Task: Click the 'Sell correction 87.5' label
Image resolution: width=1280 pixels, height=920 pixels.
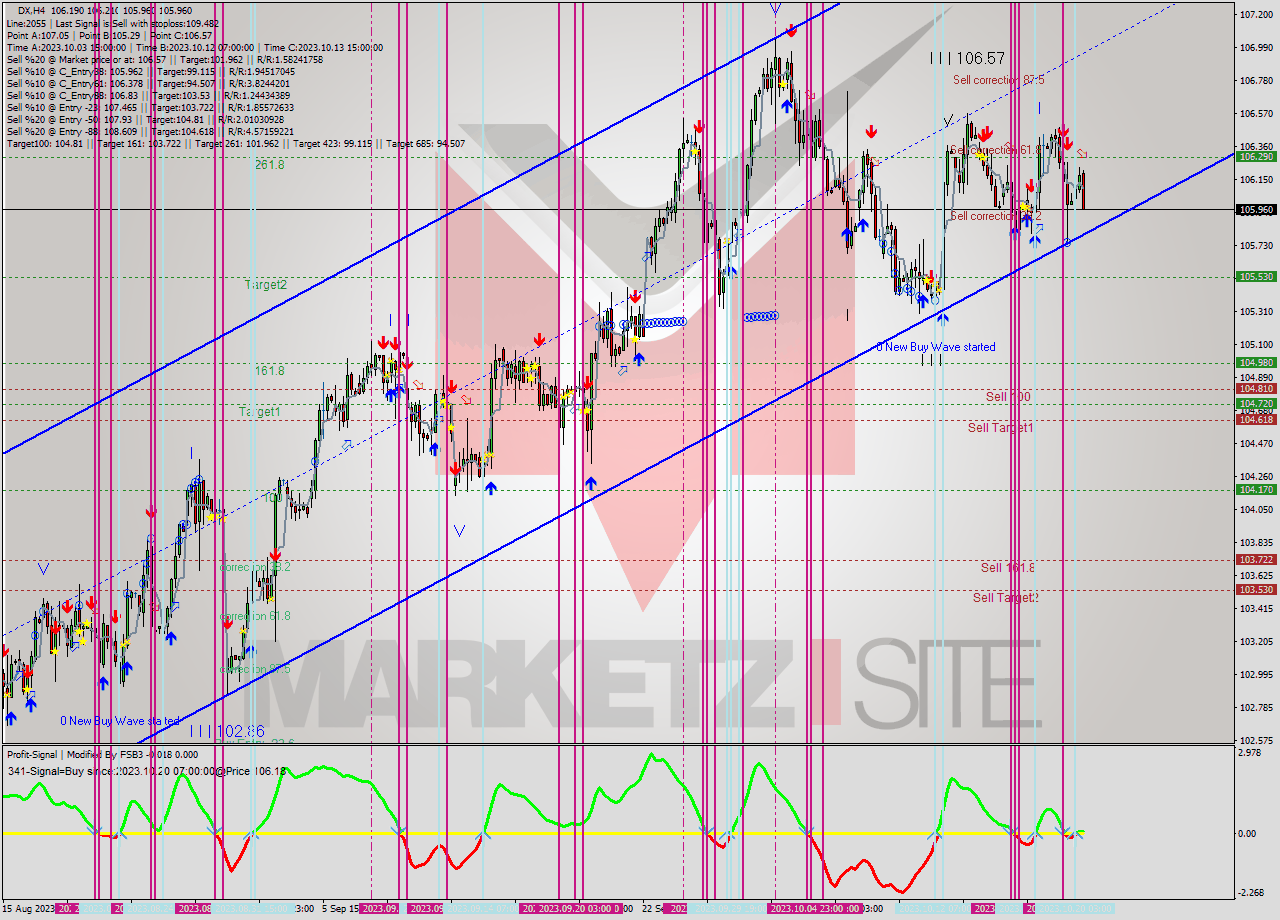Action: coord(999,80)
